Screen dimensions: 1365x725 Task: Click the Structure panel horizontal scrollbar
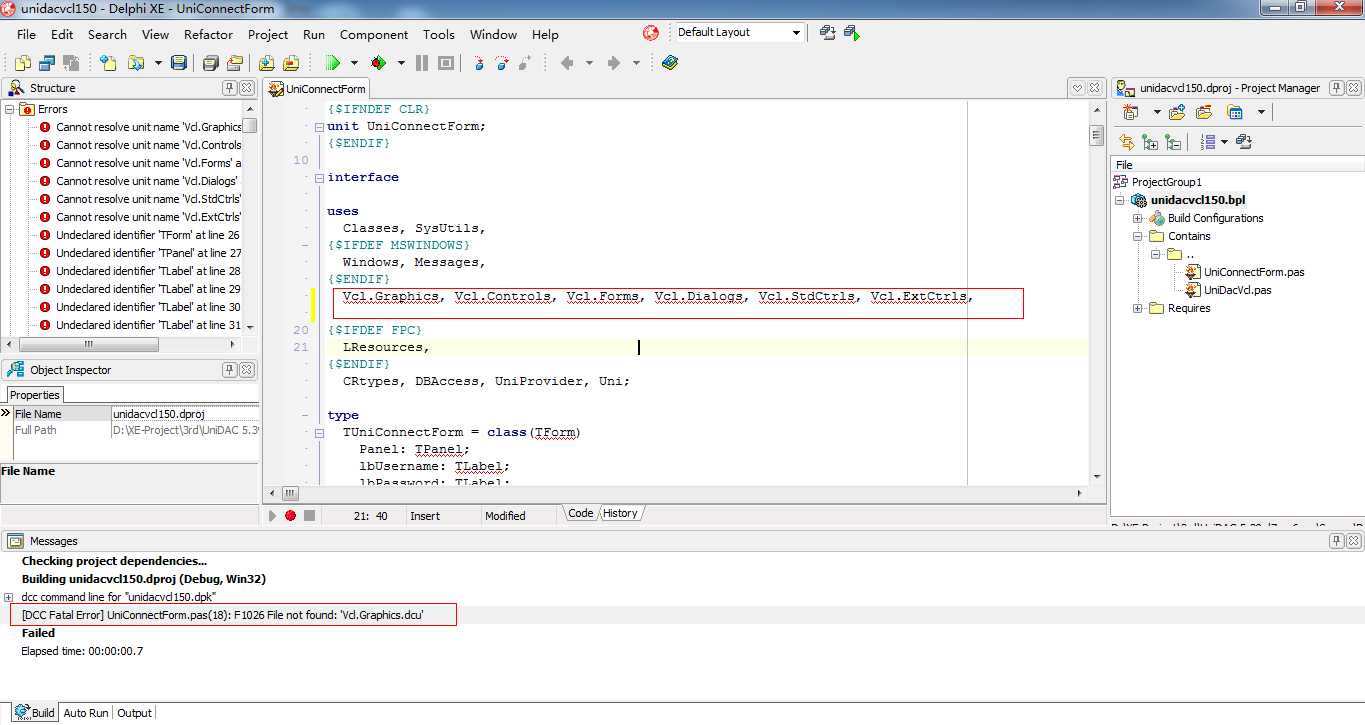91,345
